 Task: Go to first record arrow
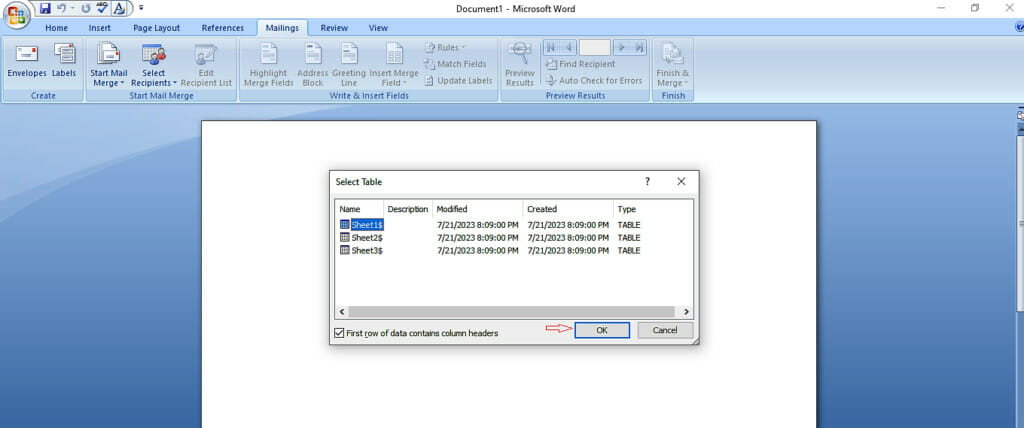tap(551, 48)
